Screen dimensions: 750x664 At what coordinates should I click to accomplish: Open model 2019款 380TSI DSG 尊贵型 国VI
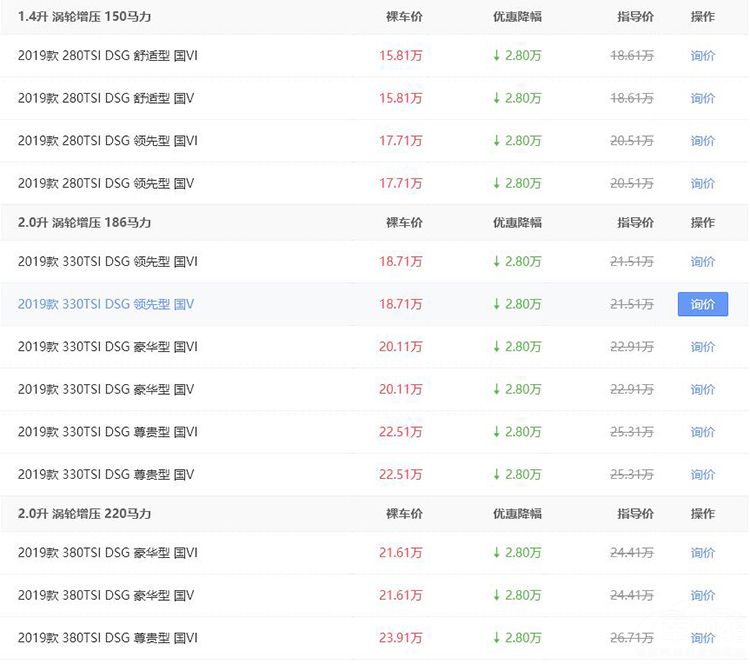(x=108, y=638)
